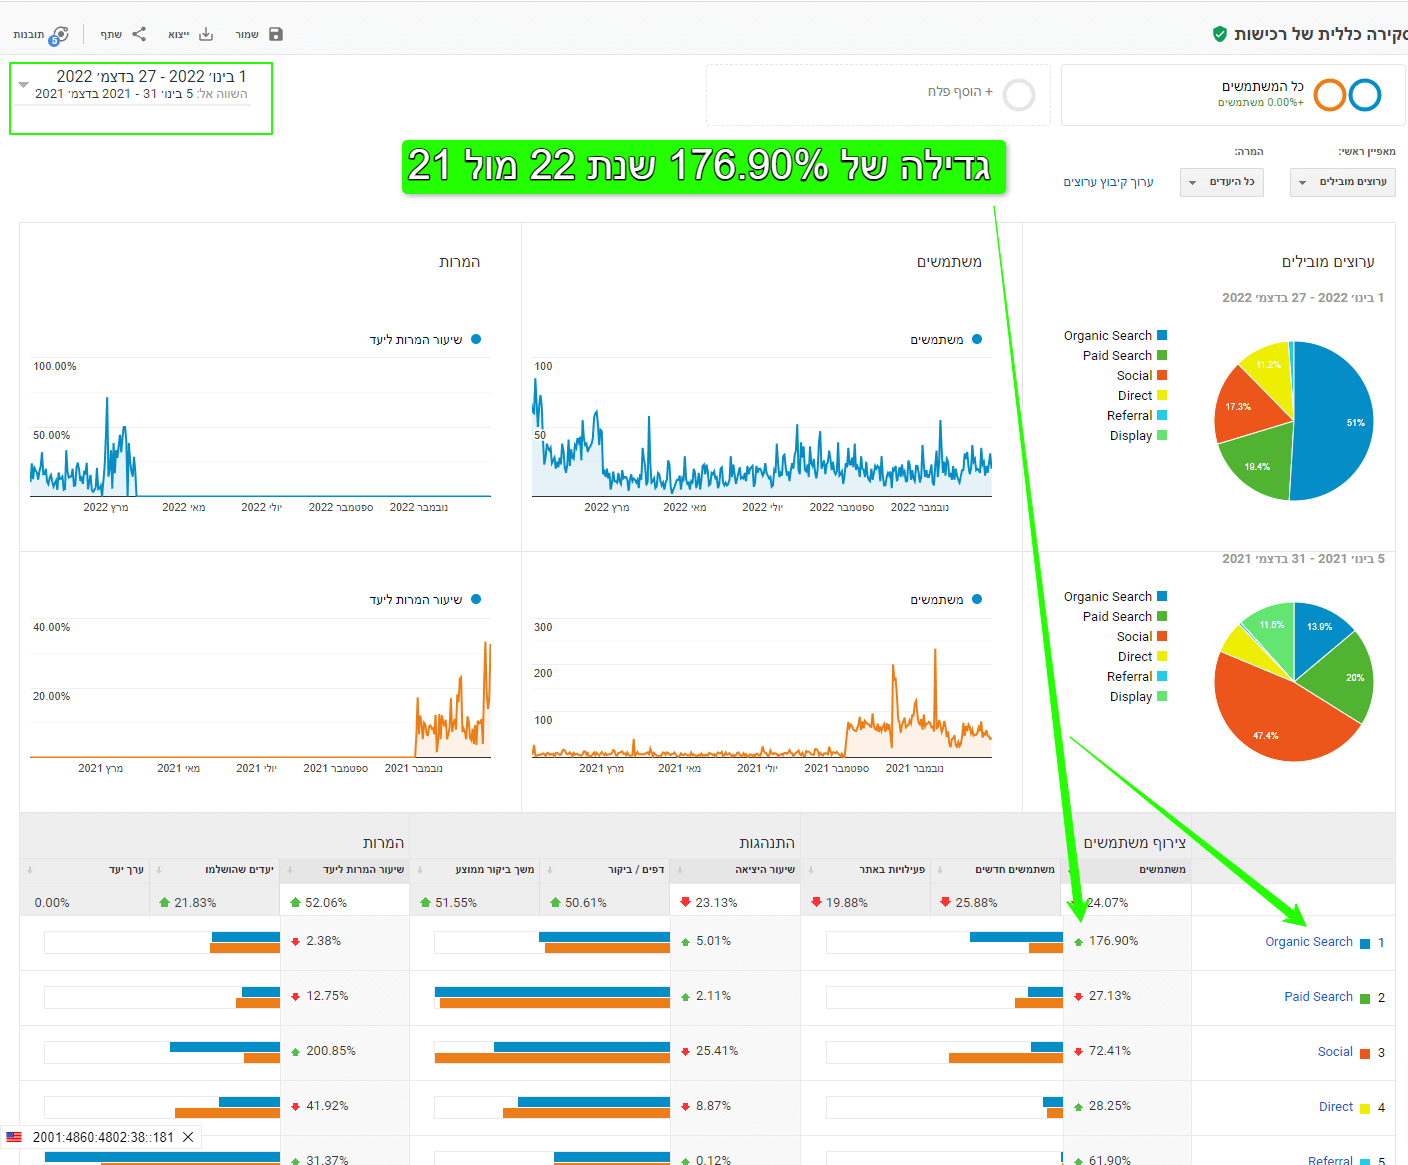Add a segment via empty circle
The image size is (1408, 1165).
pyautogui.click(x=1019, y=95)
